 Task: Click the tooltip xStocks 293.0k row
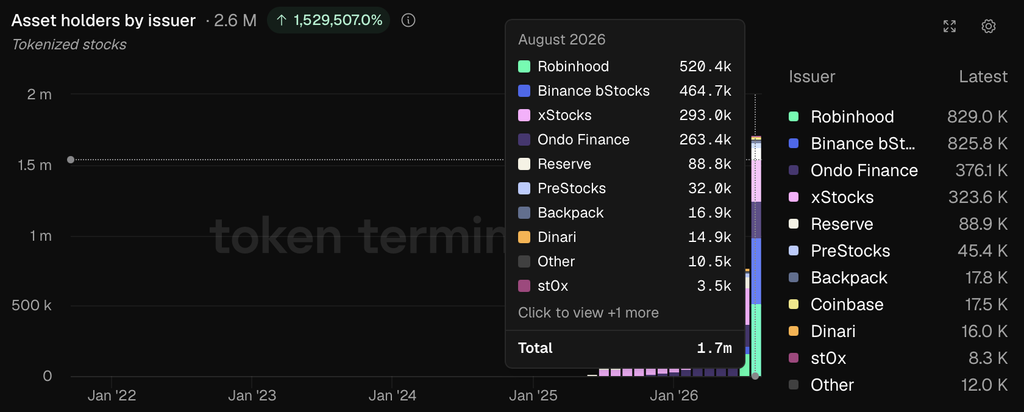[624, 116]
